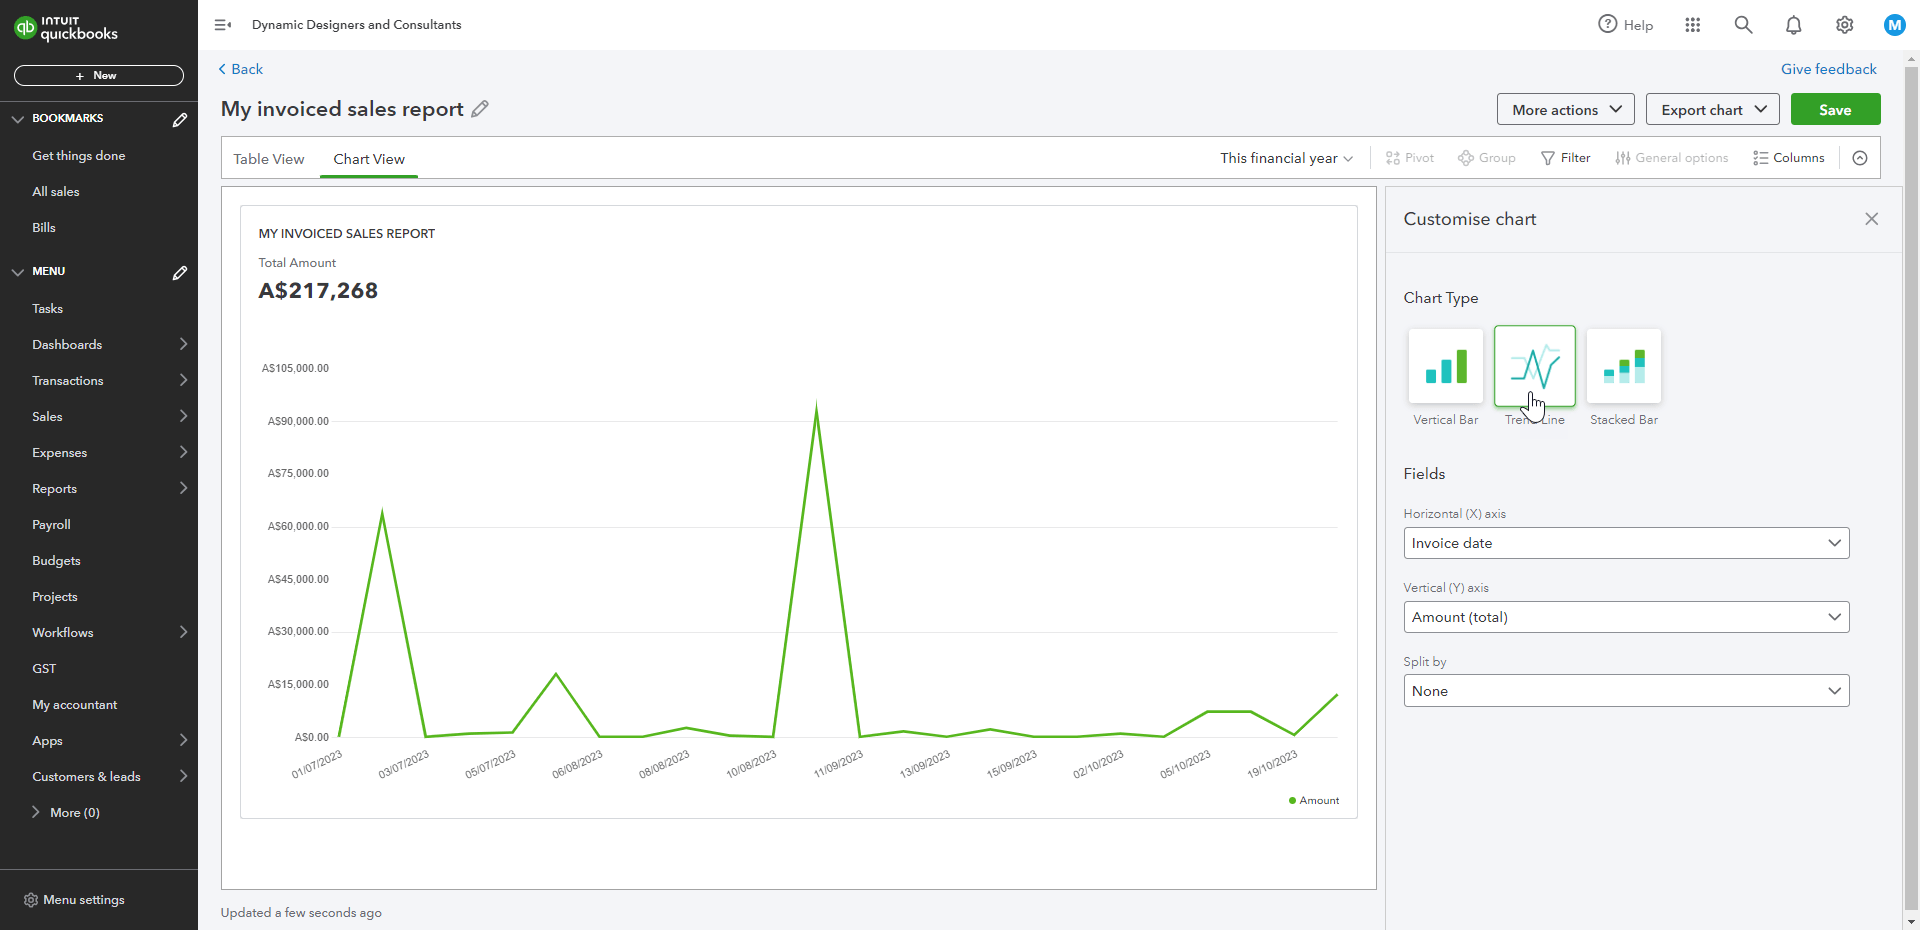Expand More (0) in sidebar
The image size is (1920, 930).
[x=66, y=813]
